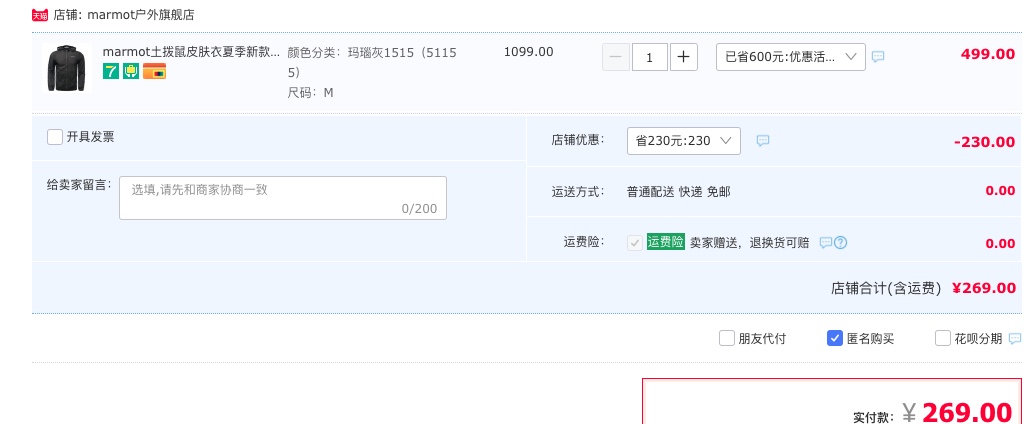
Task: Open the 省230元 store discount dropdown
Action: 684,141
